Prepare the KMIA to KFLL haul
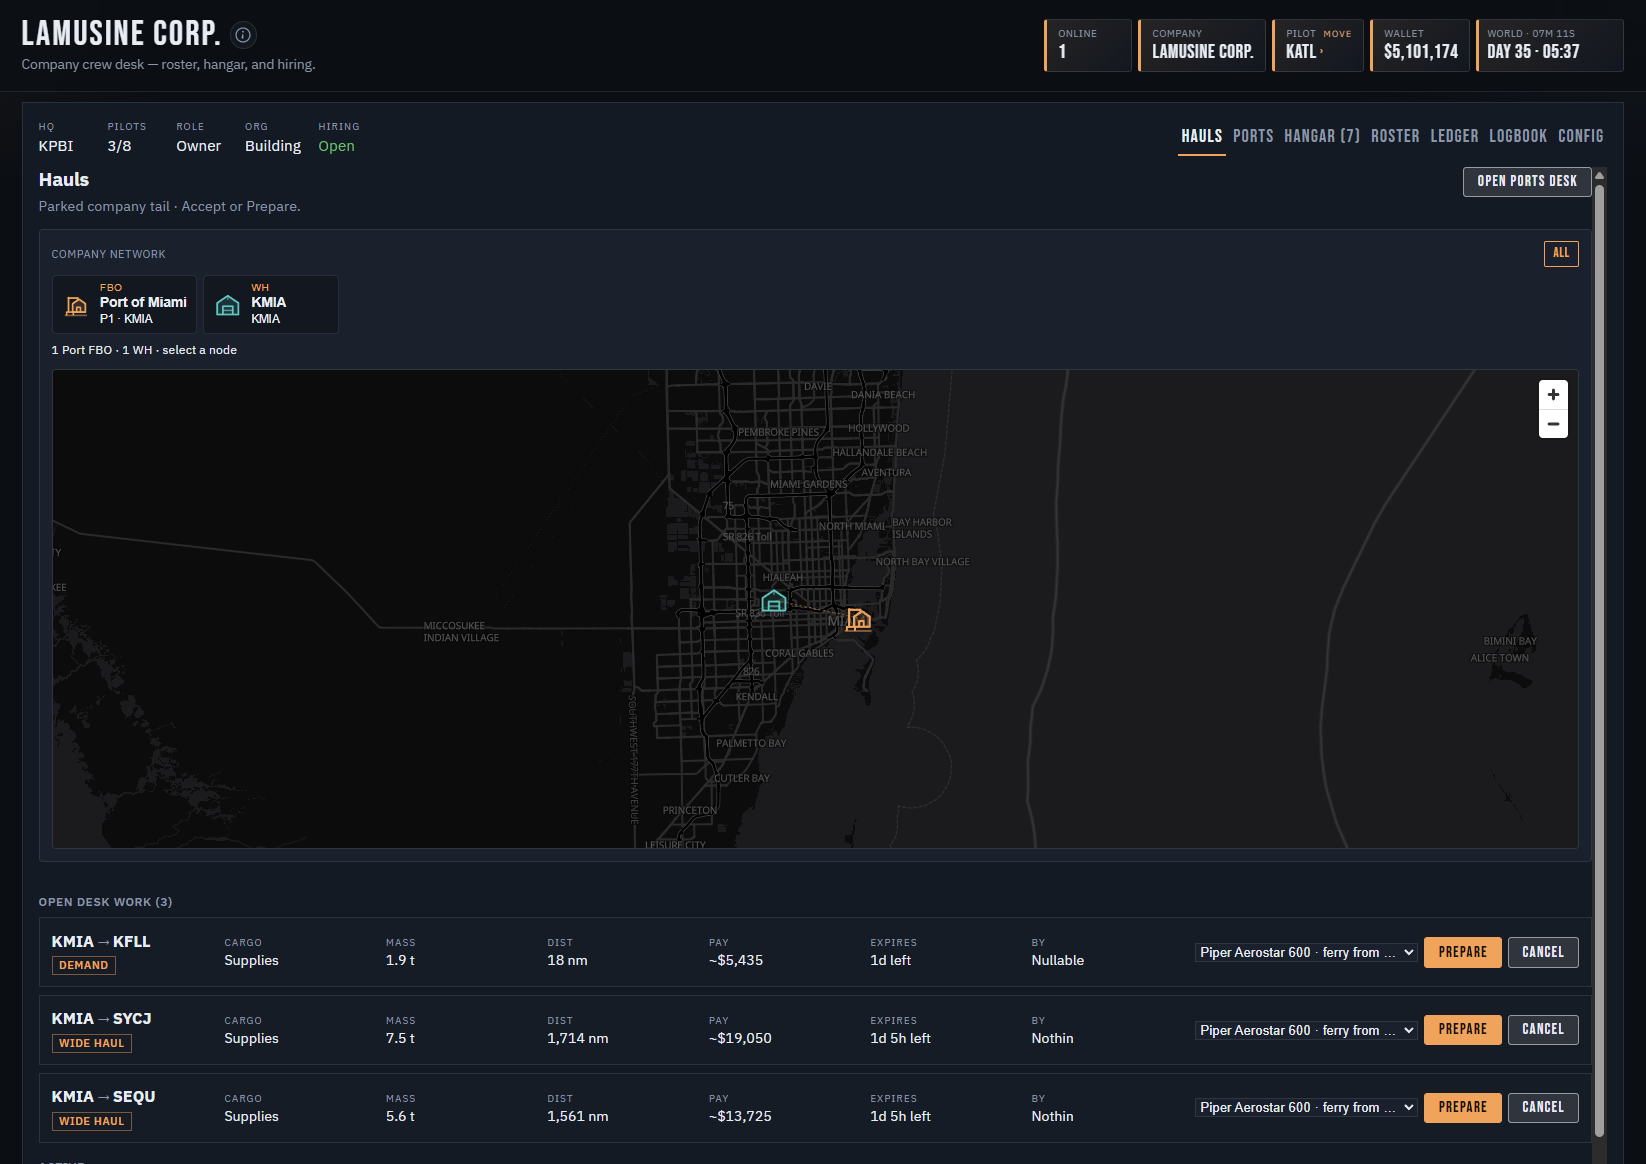 tap(1462, 952)
